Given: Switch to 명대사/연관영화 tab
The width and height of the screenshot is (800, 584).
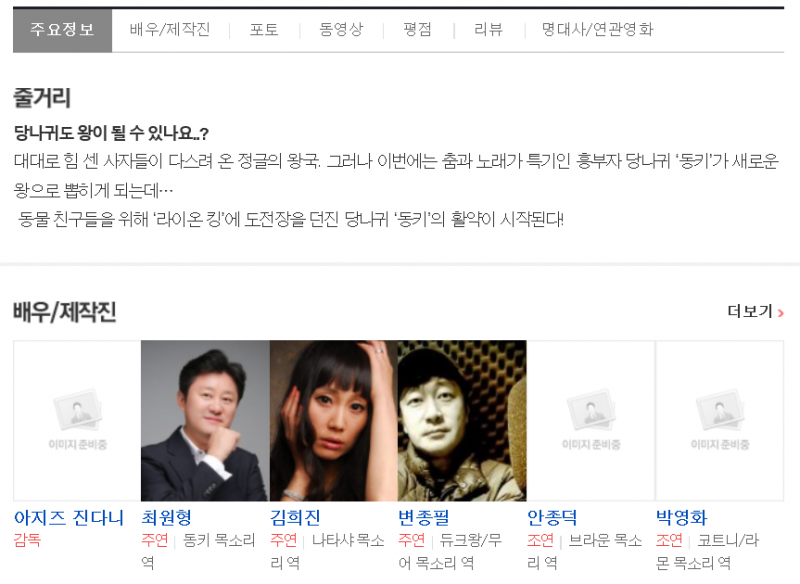Looking at the screenshot, I should (x=597, y=30).
